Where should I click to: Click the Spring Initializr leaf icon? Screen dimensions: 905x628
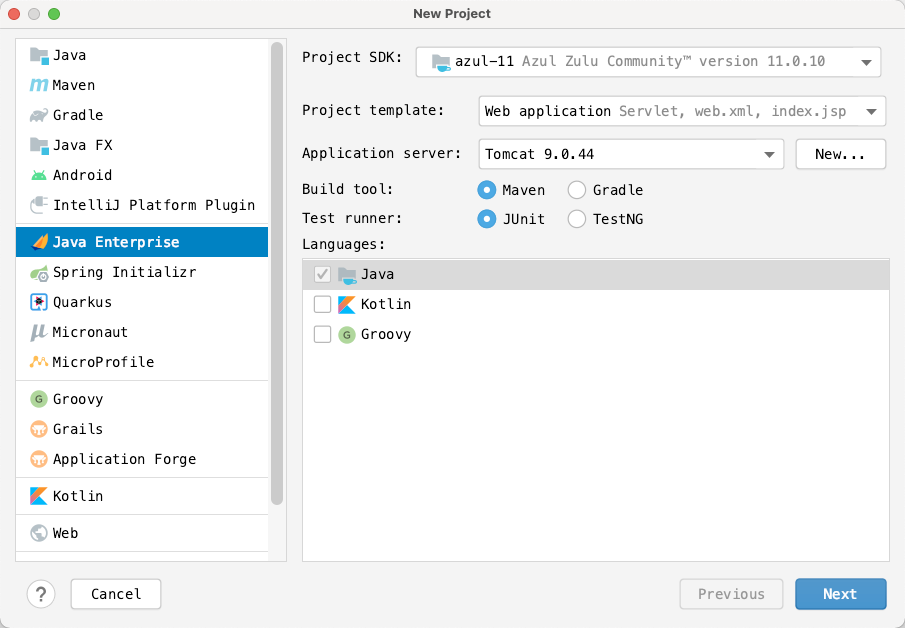(x=39, y=273)
